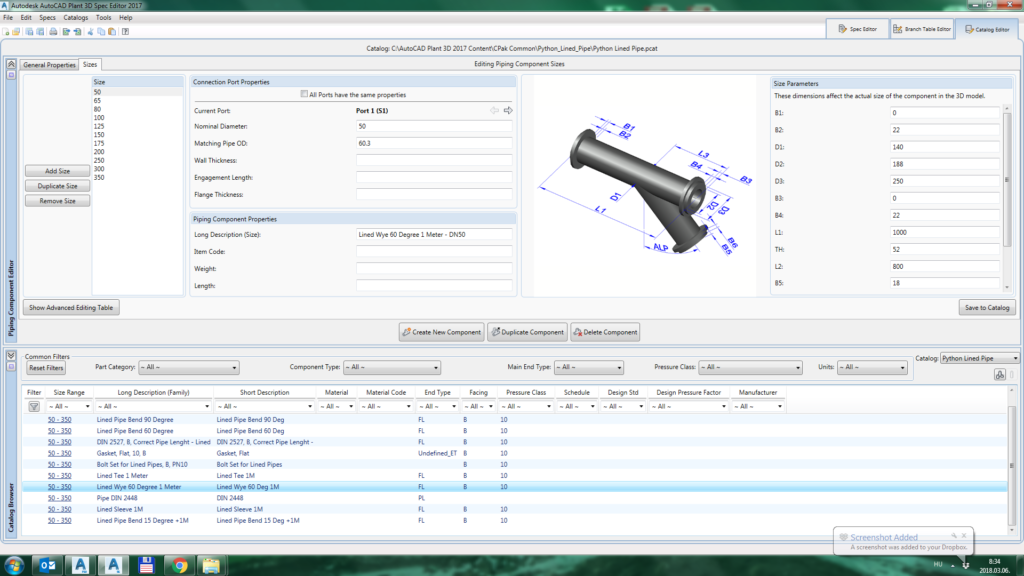
Task: Switch to the Branch Table Editor tab
Action: [x=921, y=29]
